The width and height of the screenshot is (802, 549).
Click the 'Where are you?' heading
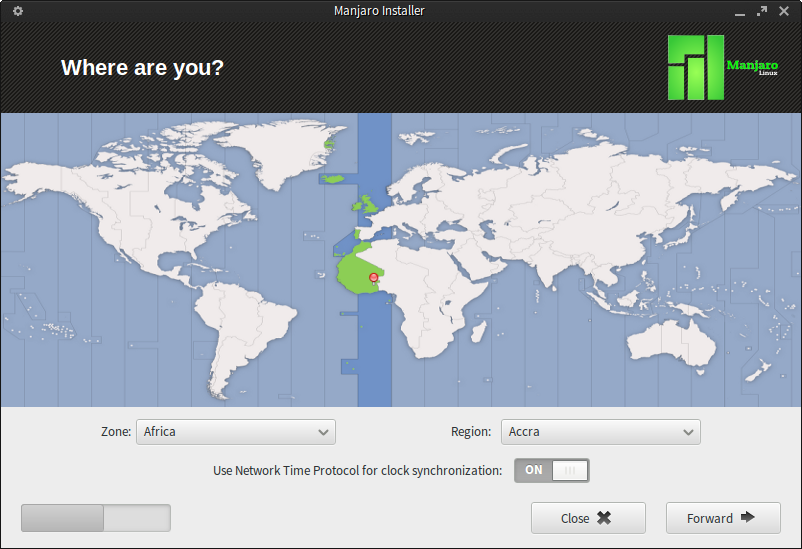pyautogui.click(x=142, y=68)
